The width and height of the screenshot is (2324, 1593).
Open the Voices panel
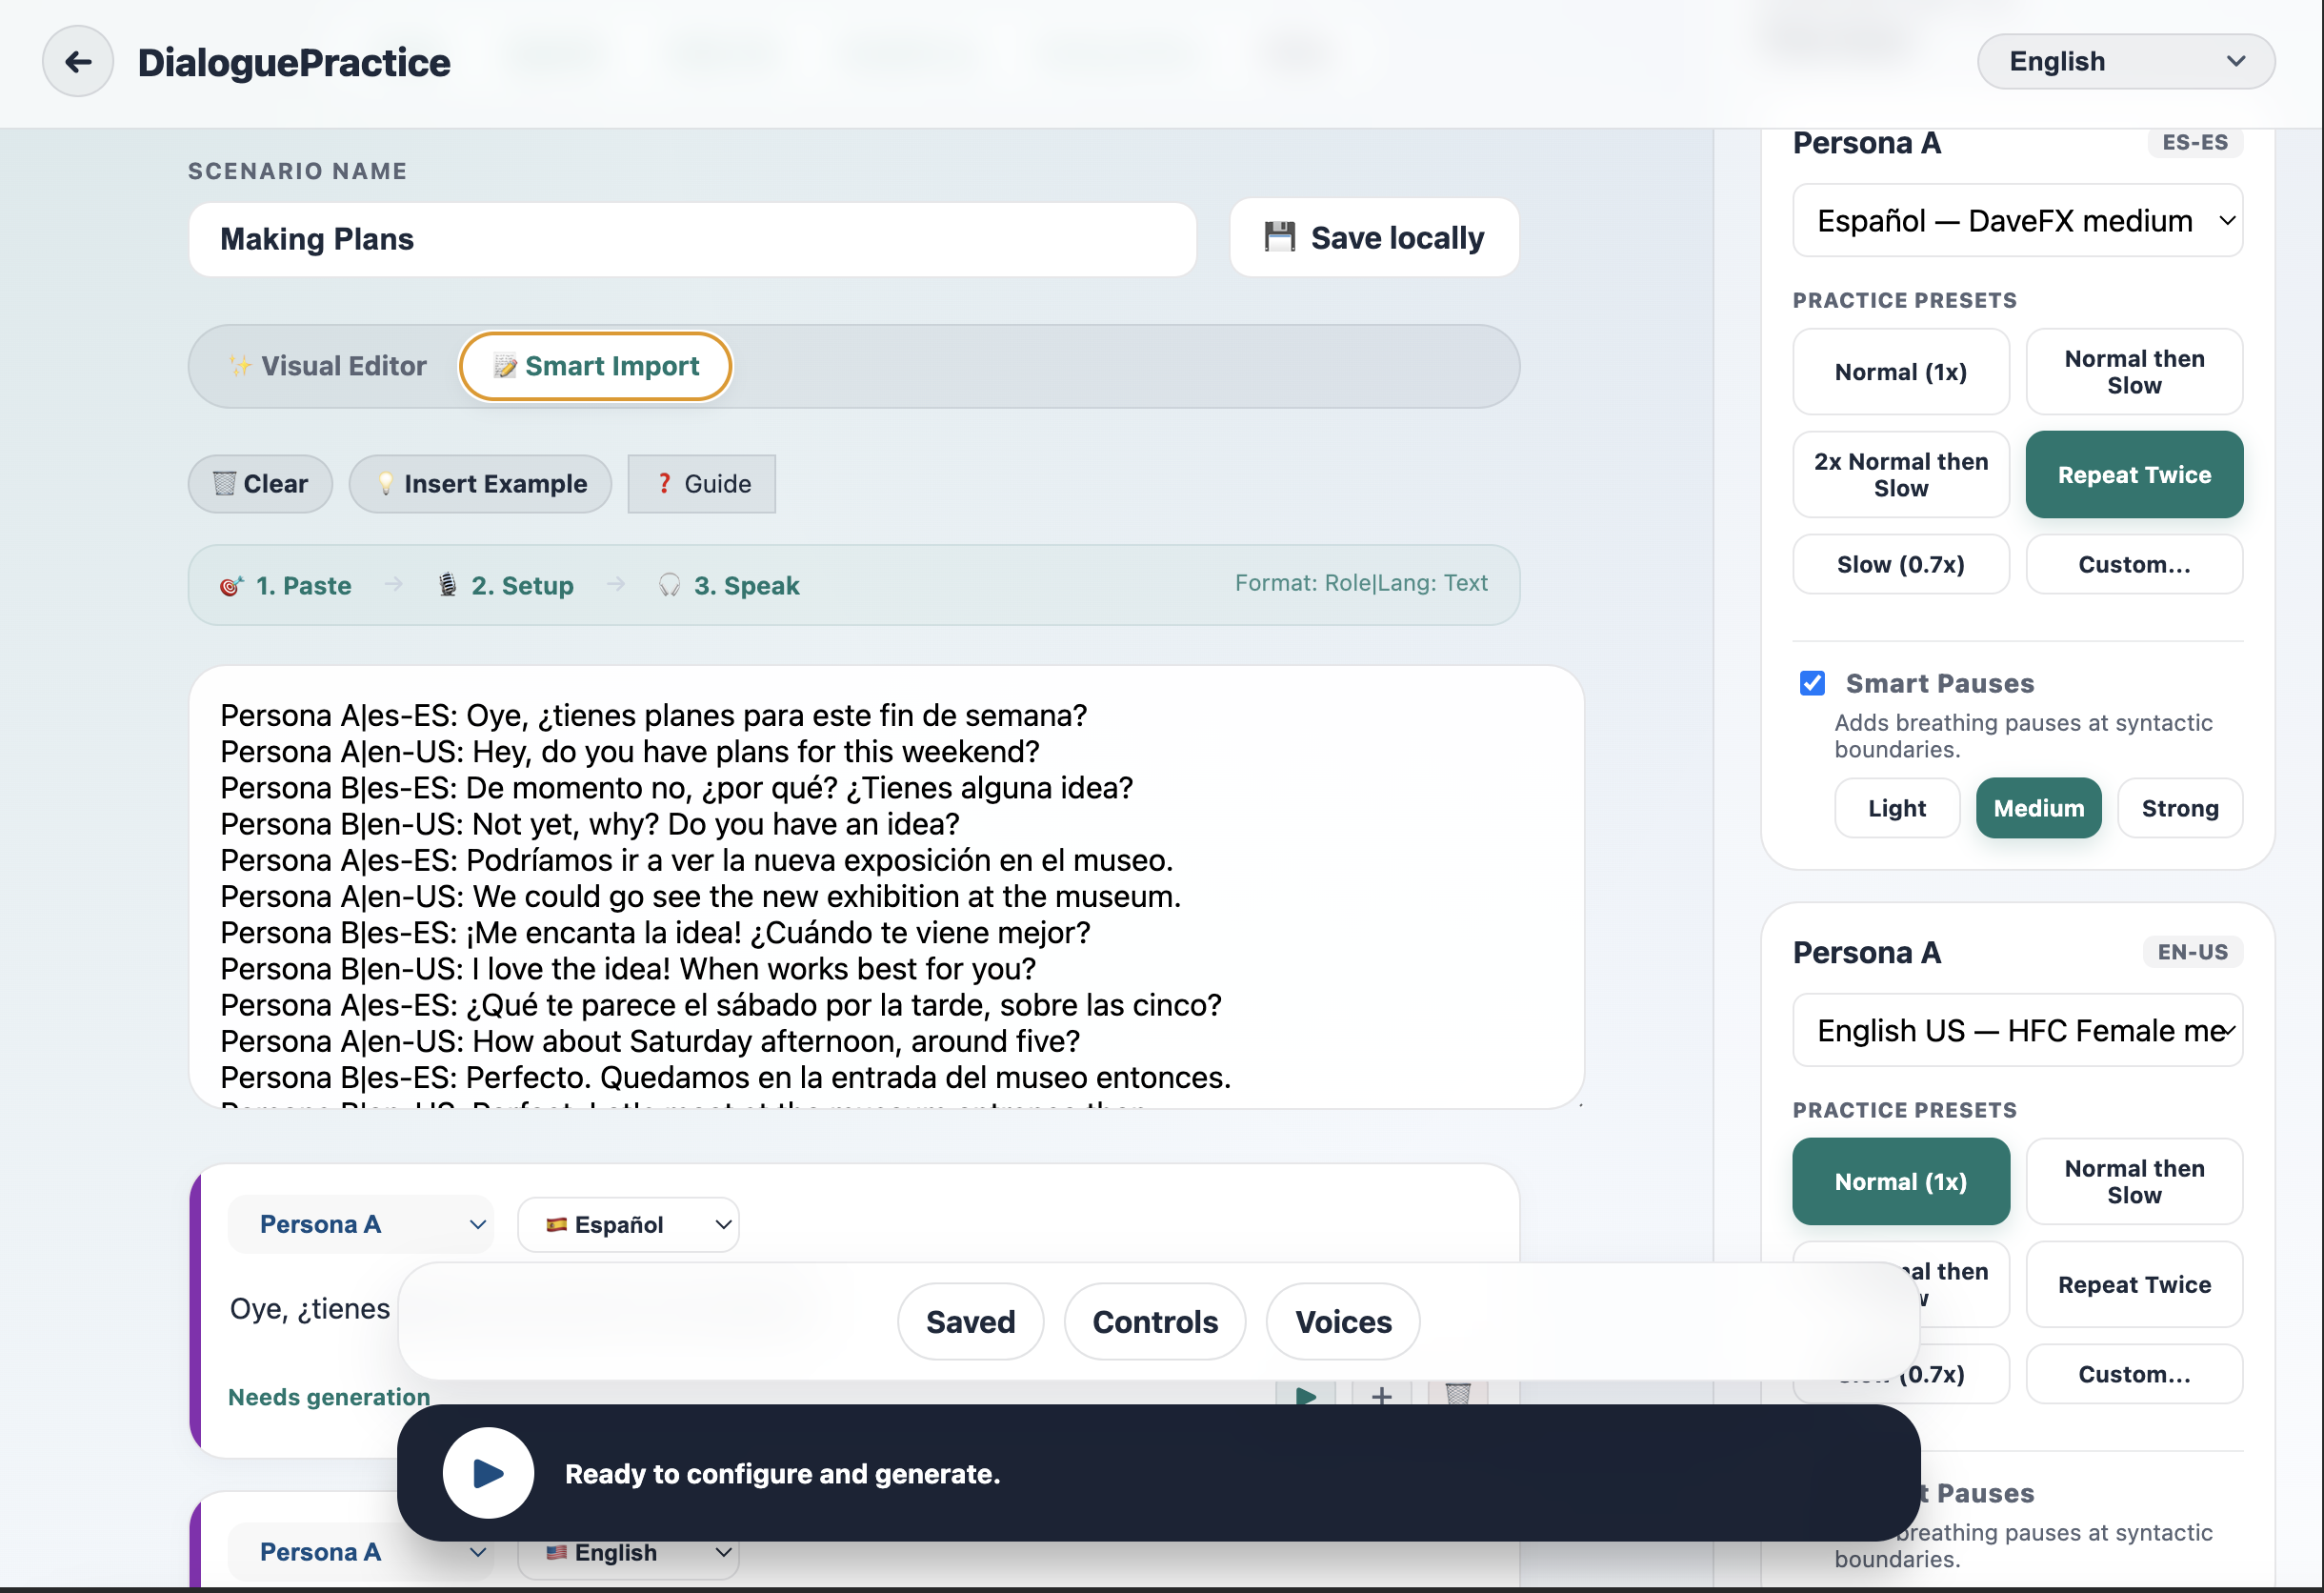1343,1322
